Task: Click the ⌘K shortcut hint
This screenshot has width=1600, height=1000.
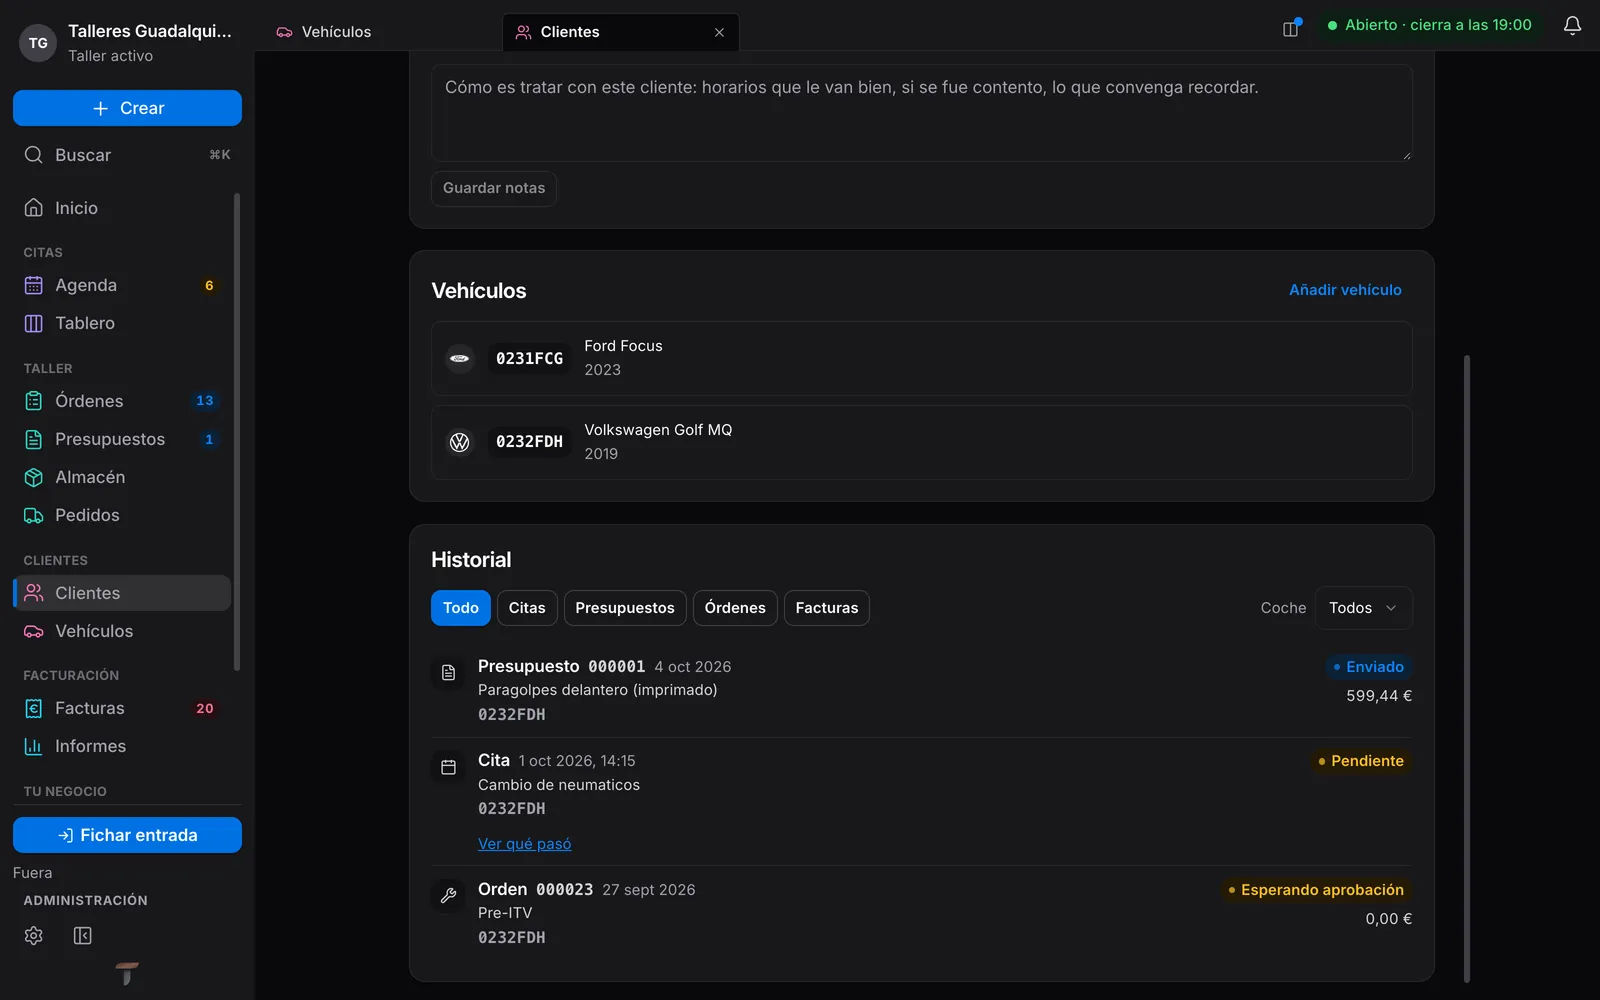Action: [x=220, y=155]
